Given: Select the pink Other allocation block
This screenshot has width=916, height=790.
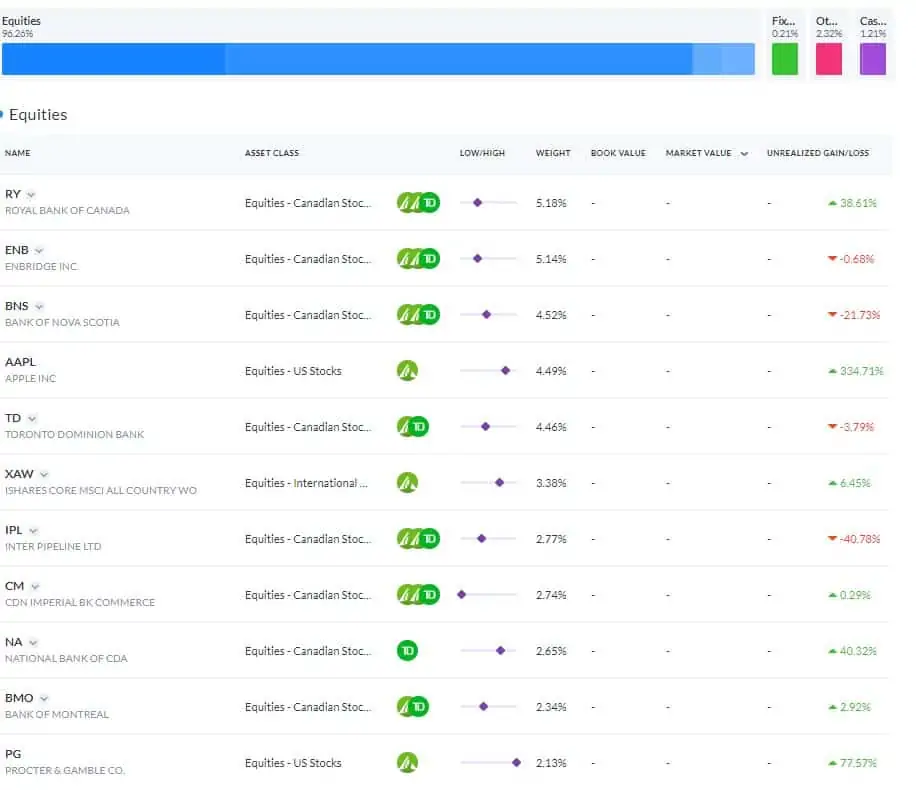Looking at the screenshot, I should coord(829,58).
